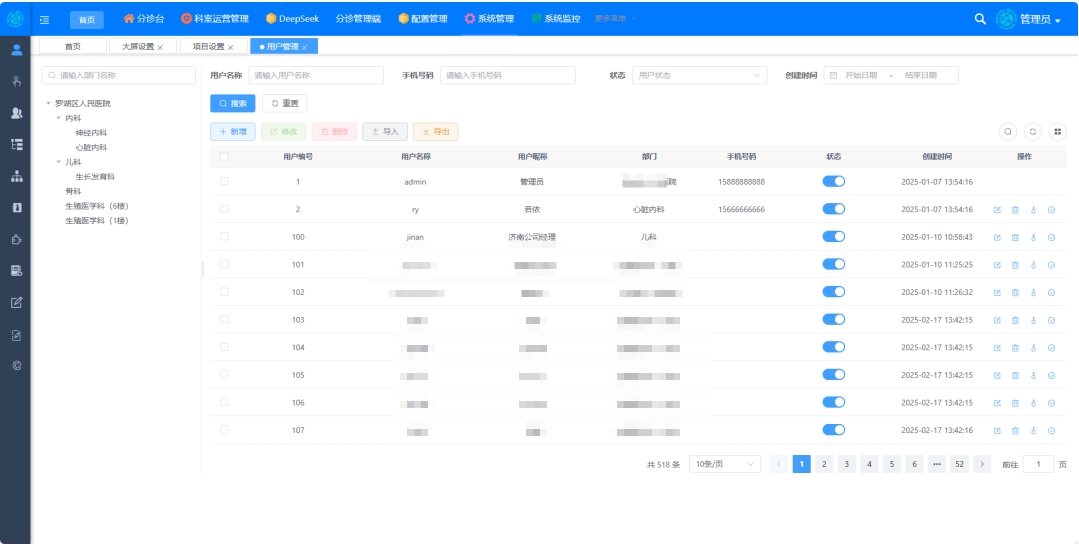Viewport: 1079px width, 556px height.
Task: Open the 系统管理 top menu
Action: pos(490,19)
